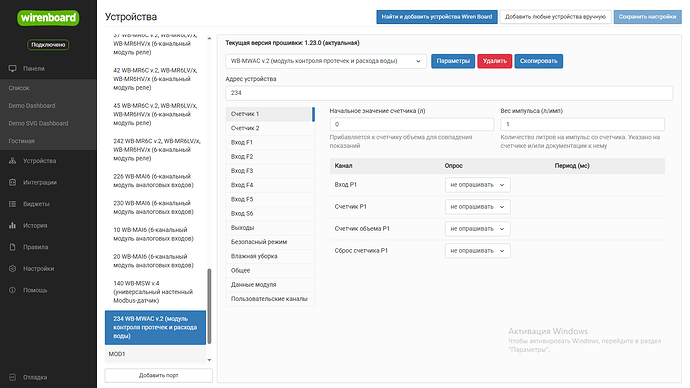Select device 242 WB-MR6C v.2
The height and width of the screenshot is (388, 690).
pos(155,150)
